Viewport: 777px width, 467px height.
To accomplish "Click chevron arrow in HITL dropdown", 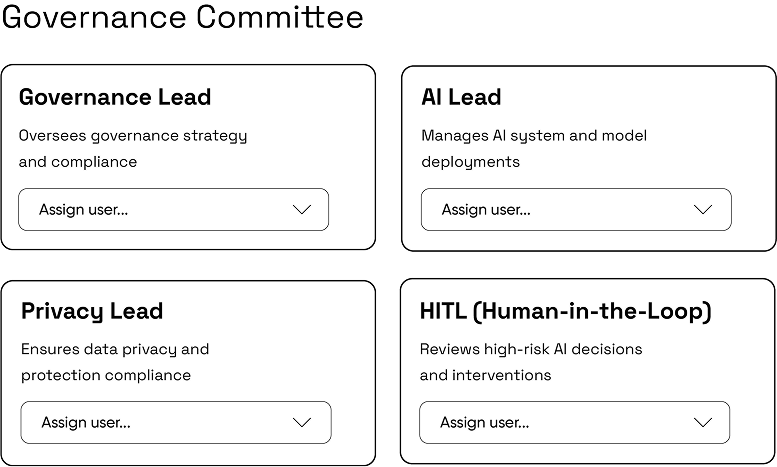I will 701,422.
